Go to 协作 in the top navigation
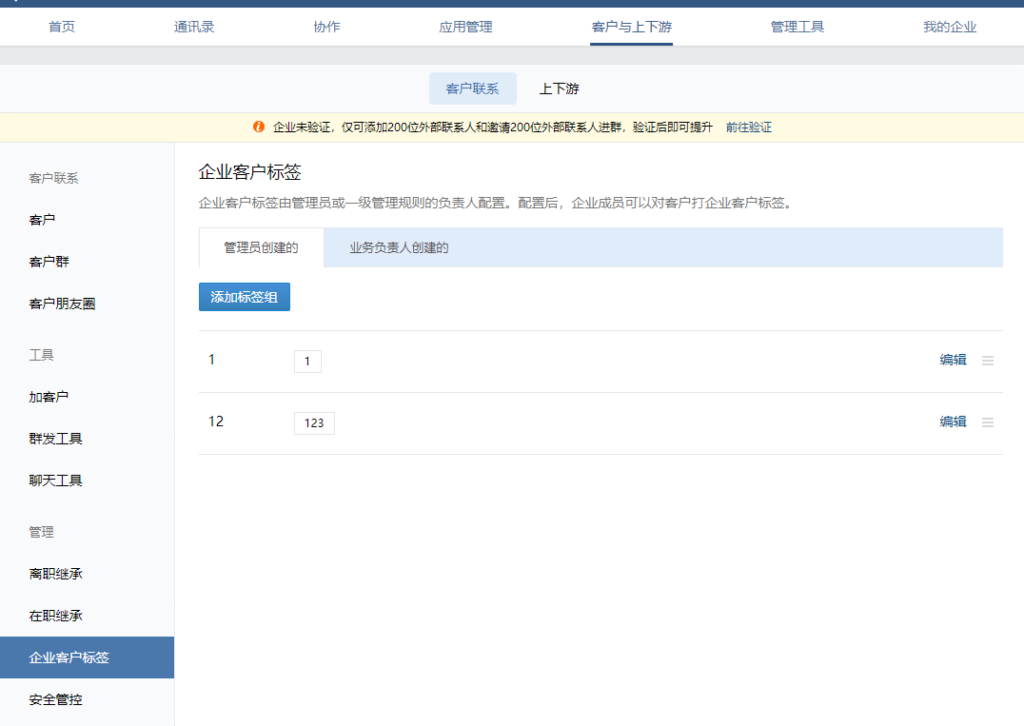 327,27
